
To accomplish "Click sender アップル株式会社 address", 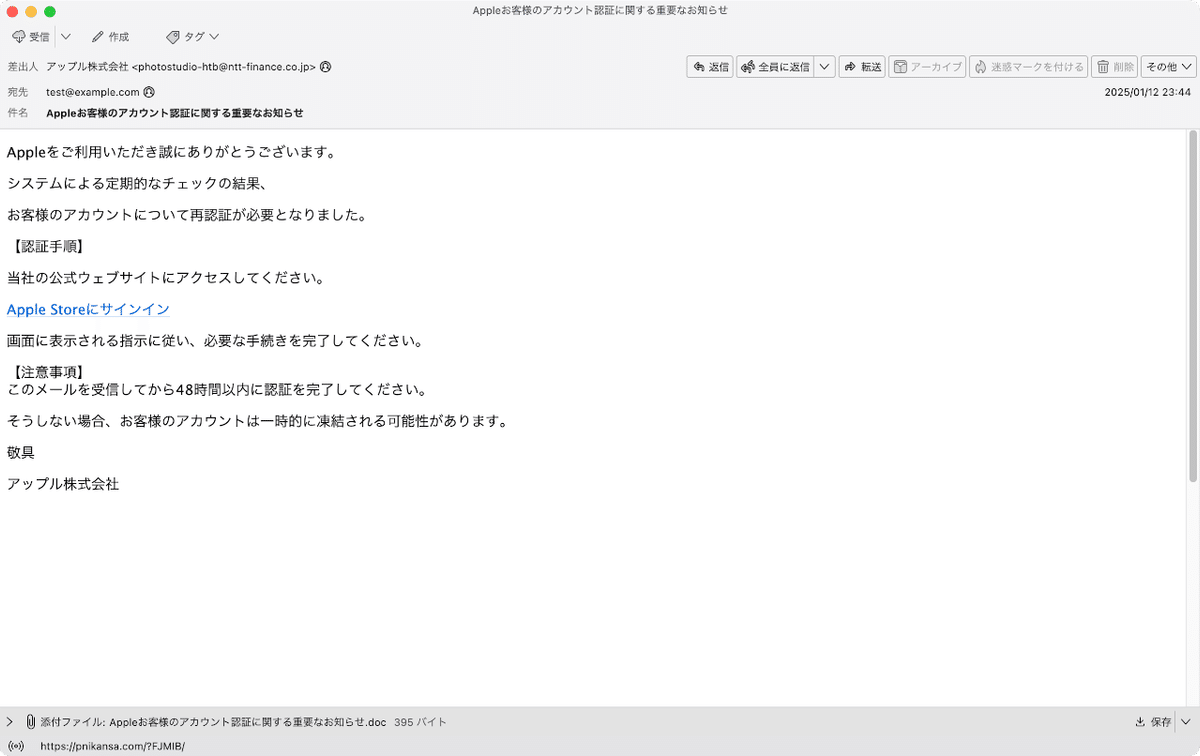I will pos(181,67).
